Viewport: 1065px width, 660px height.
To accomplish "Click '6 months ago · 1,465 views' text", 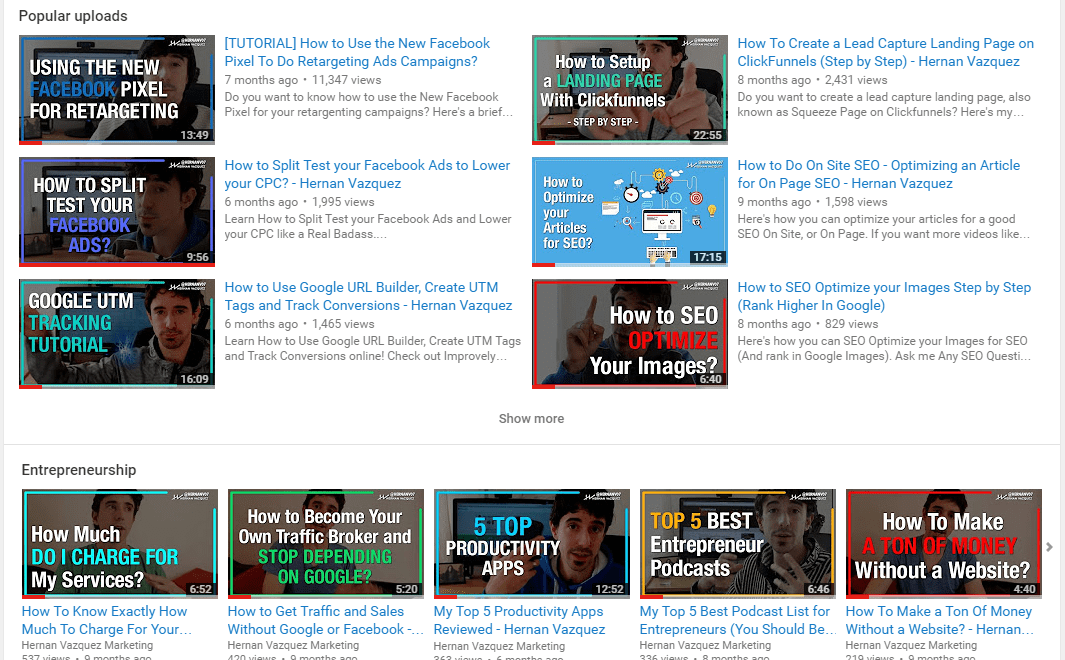I will (x=300, y=325).
